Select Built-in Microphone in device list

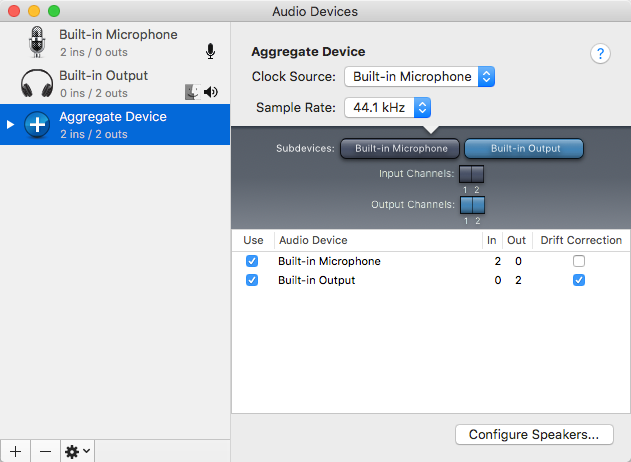pyautogui.click(x=115, y=42)
